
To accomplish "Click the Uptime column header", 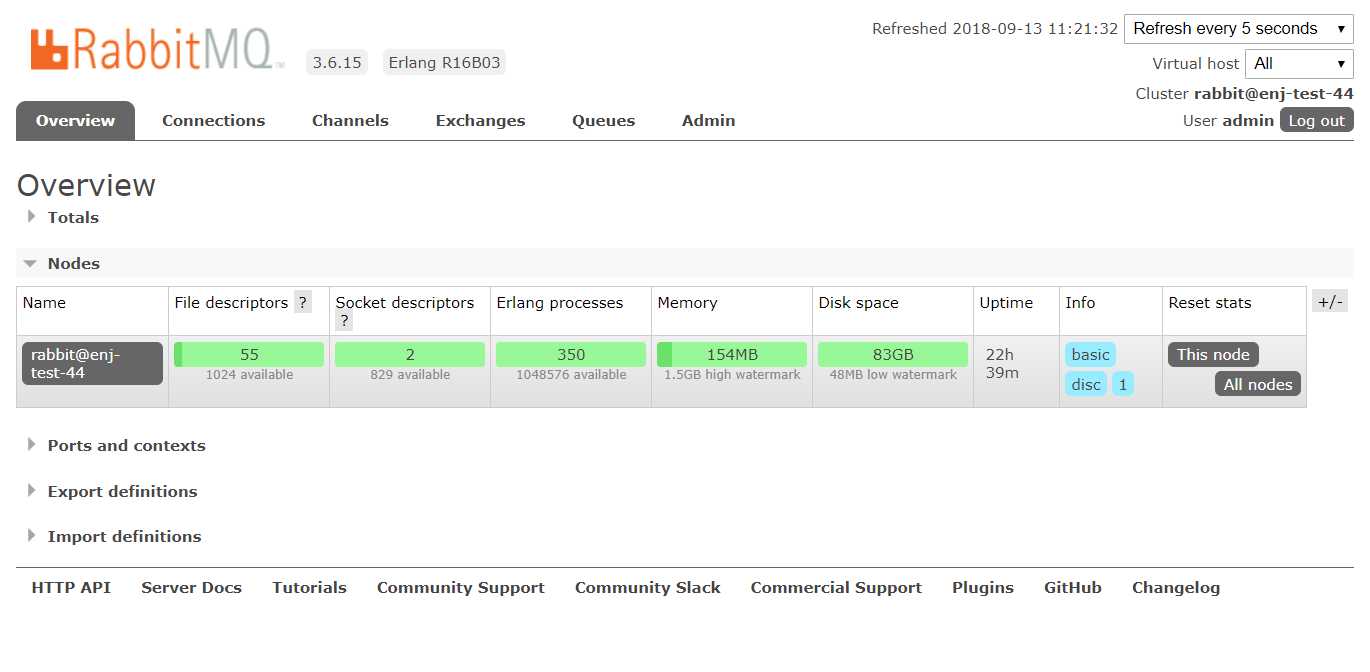I will pyautogui.click(x=1006, y=303).
